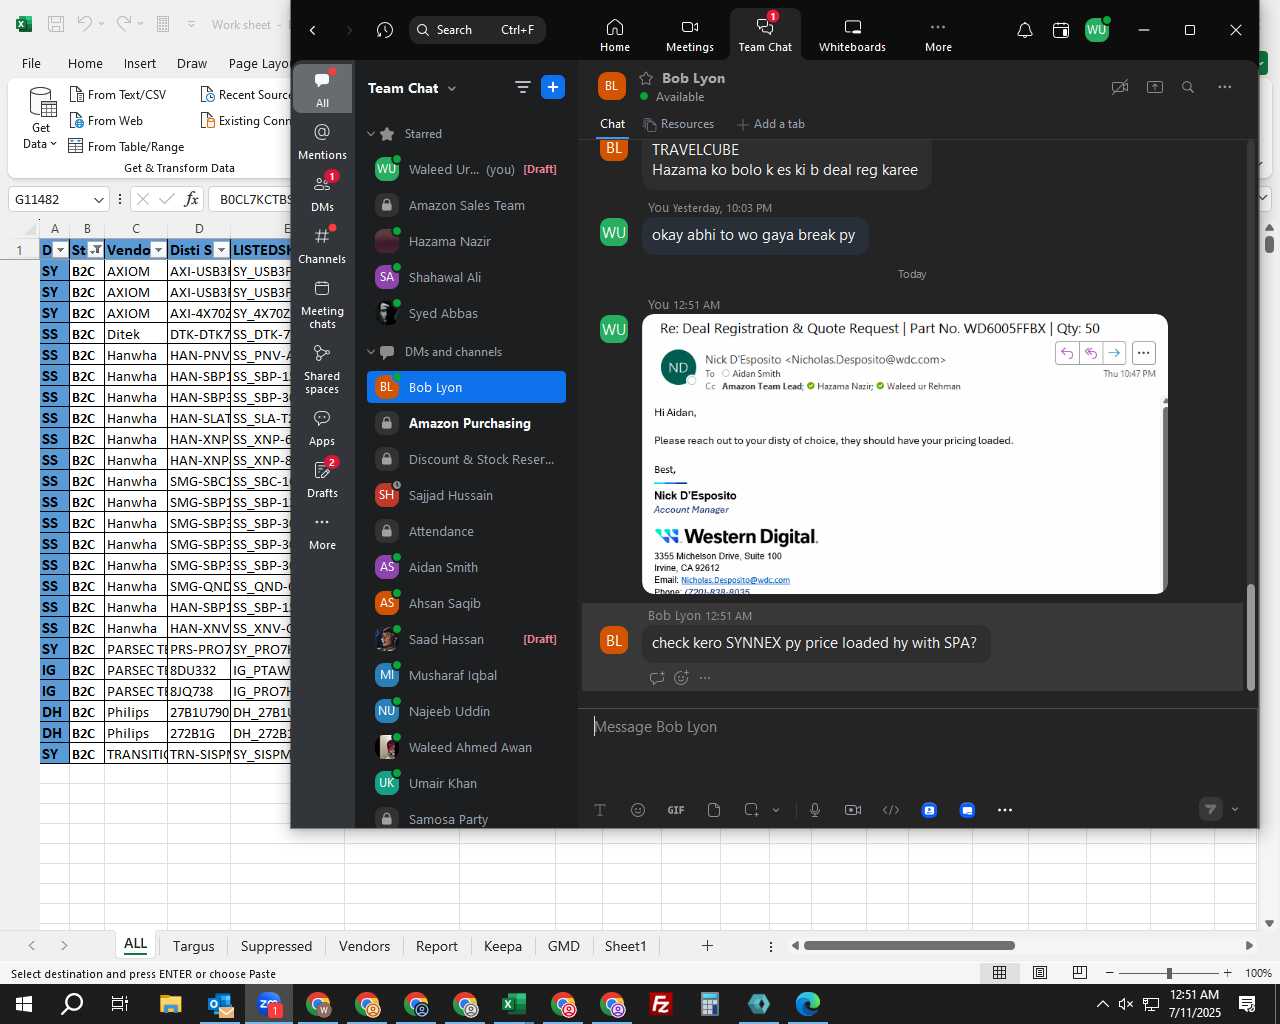This screenshot has height=1024, width=1280.
Task: Open the Zoom Home tab
Action: 615,35
